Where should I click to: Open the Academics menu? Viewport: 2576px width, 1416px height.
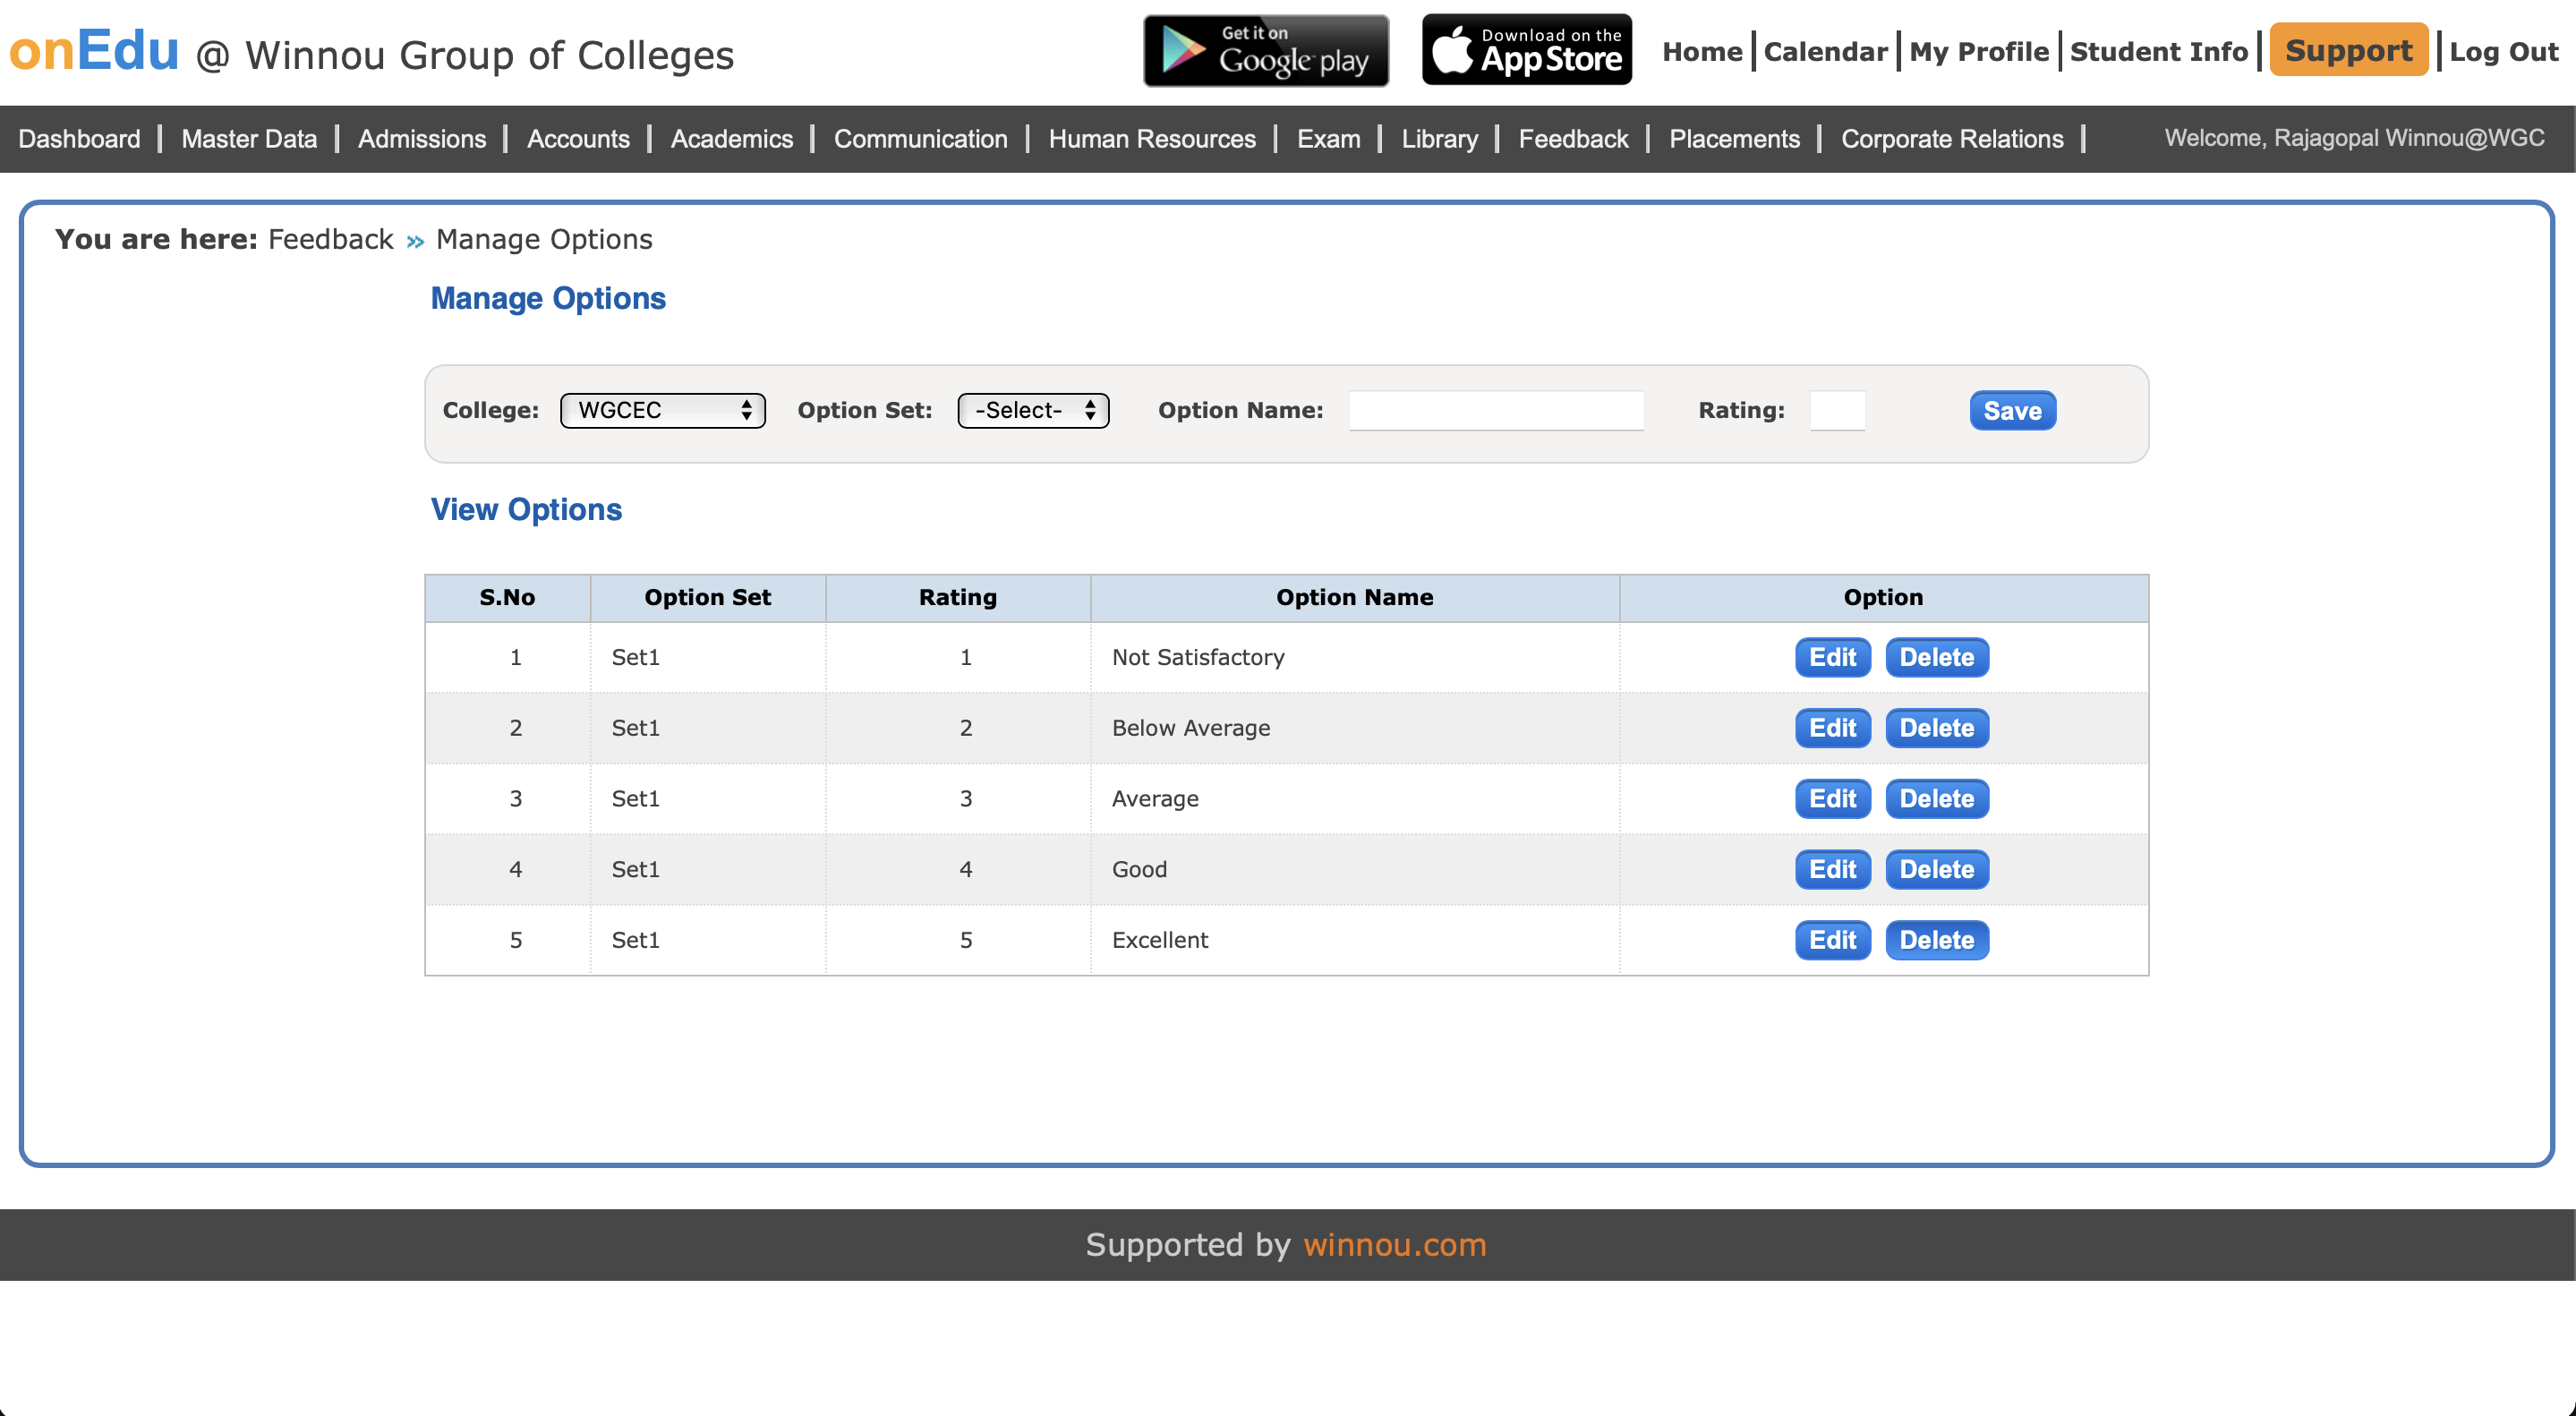[731, 139]
